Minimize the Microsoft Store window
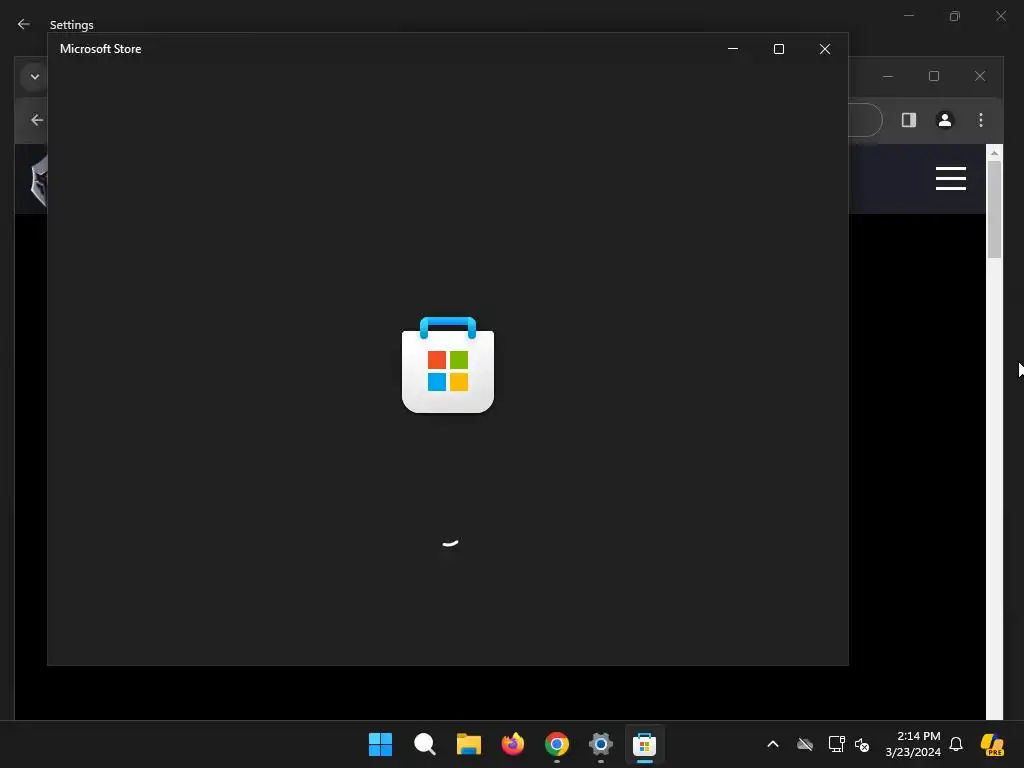Image resolution: width=1024 pixels, height=768 pixels. [x=733, y=49]
